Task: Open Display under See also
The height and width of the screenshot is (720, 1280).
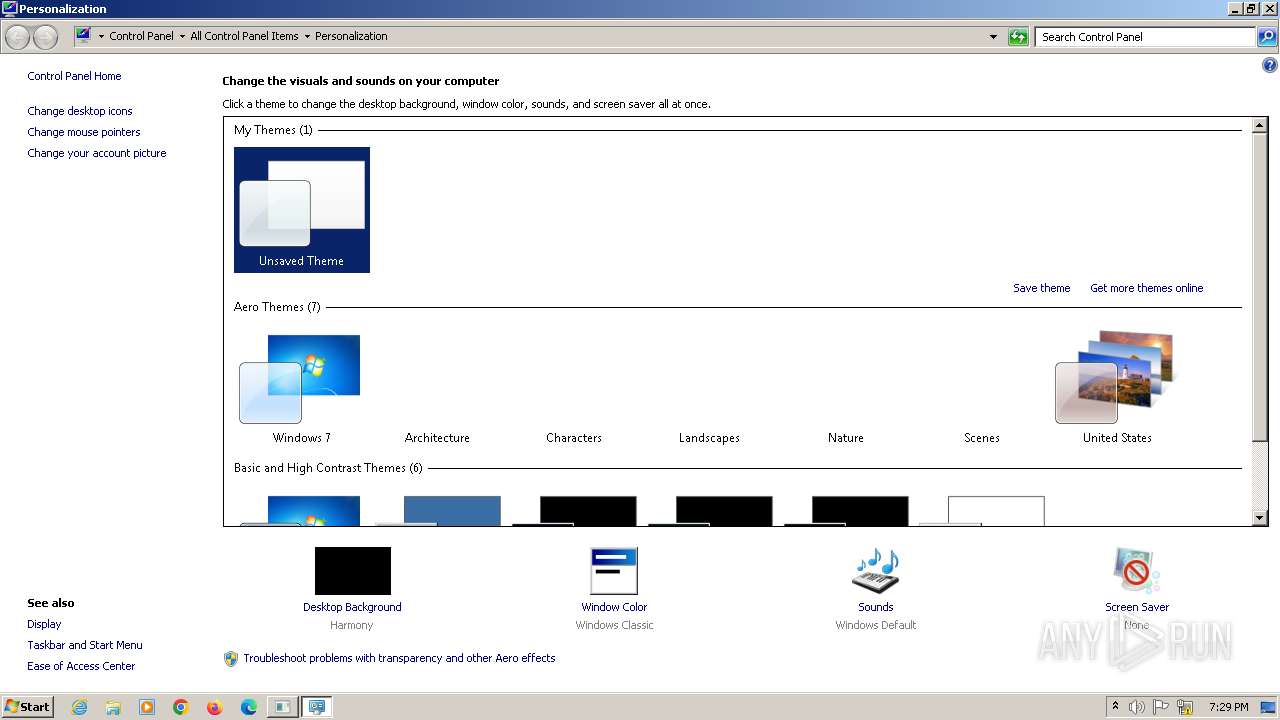Action: pyautogui.click(x=44, y=624)
